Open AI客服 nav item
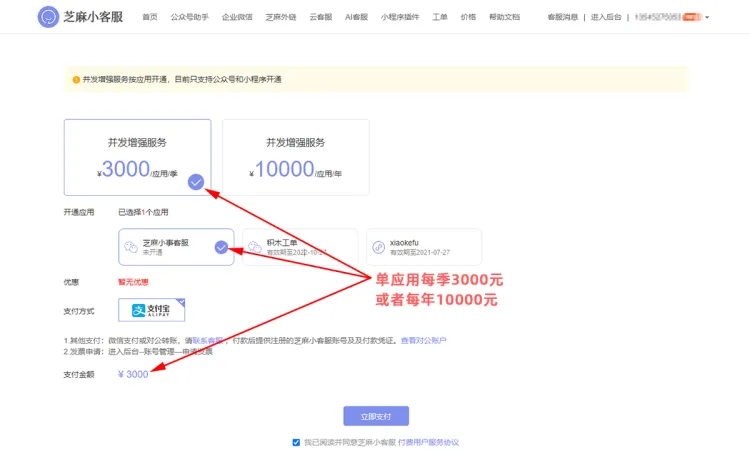The height and width of the screenshot is (469, 750). (356, 17)
